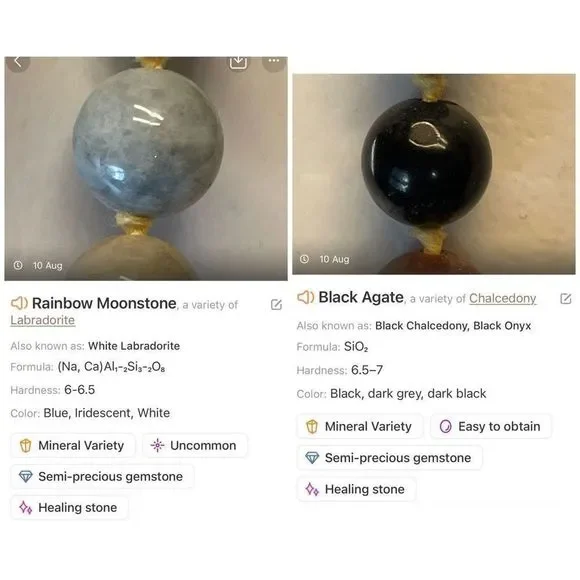Tap the agate Healing stone tag

(357, 489)
